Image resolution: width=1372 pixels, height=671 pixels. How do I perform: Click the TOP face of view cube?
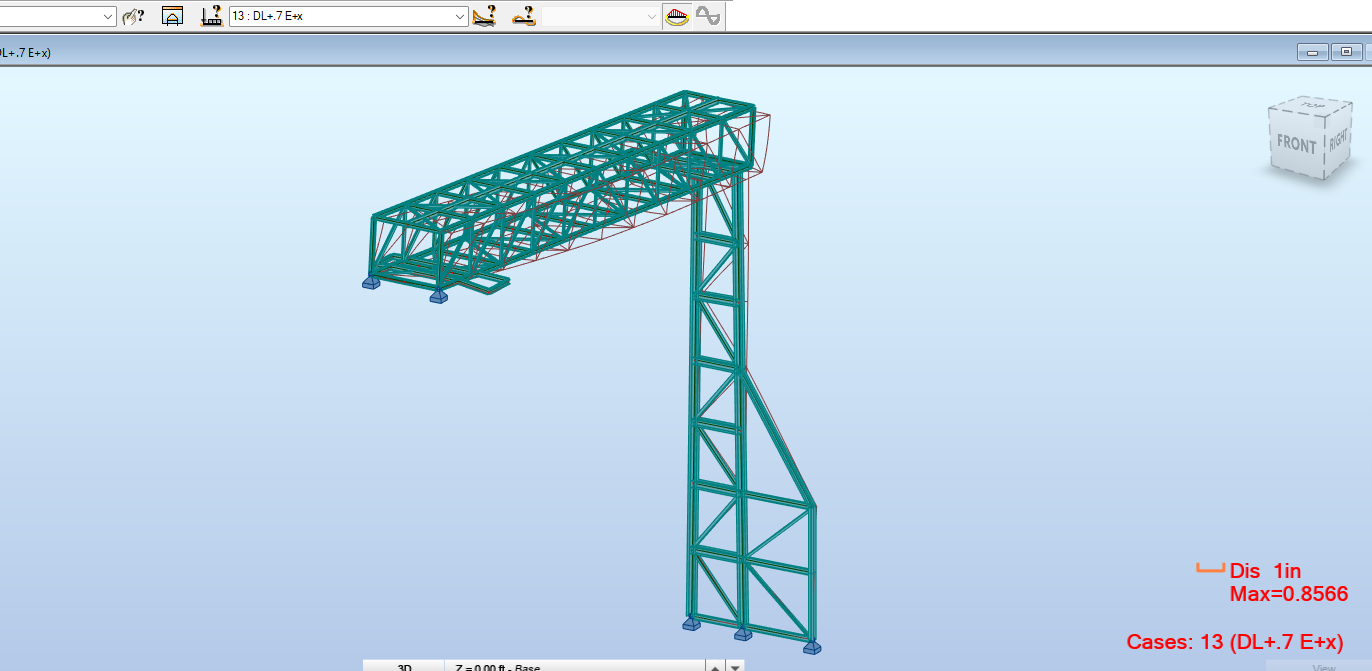point(1312,104)
